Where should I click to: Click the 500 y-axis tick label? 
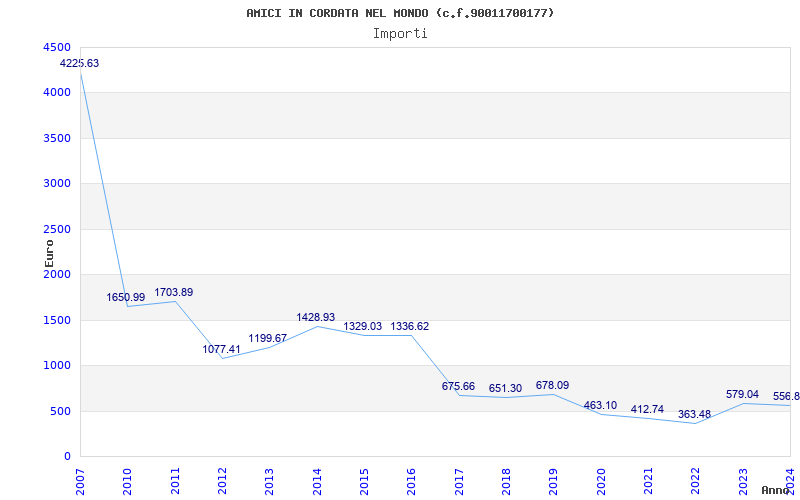(x=61, y=411)
